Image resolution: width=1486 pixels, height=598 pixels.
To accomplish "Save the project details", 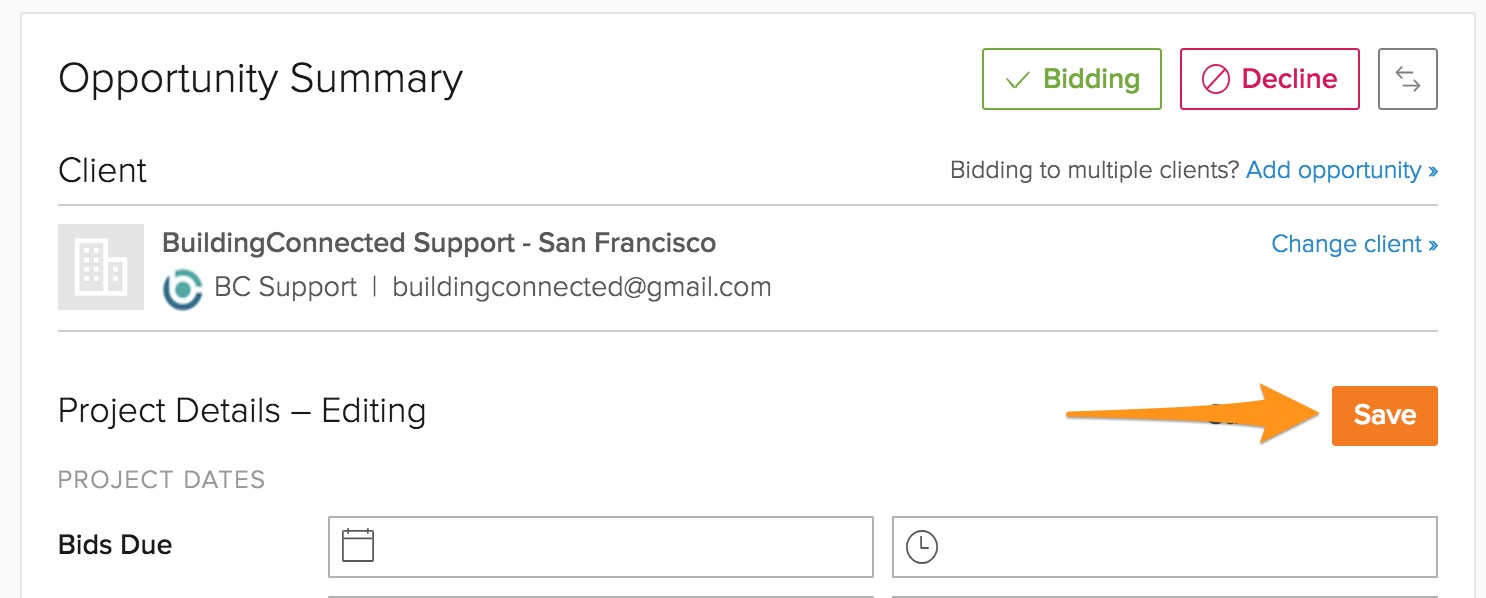I will click(1384, 415).
